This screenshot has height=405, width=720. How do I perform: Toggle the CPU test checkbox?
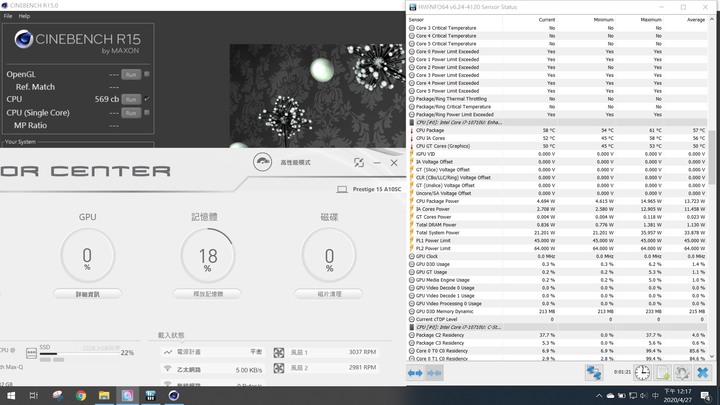tap(147, 99)
